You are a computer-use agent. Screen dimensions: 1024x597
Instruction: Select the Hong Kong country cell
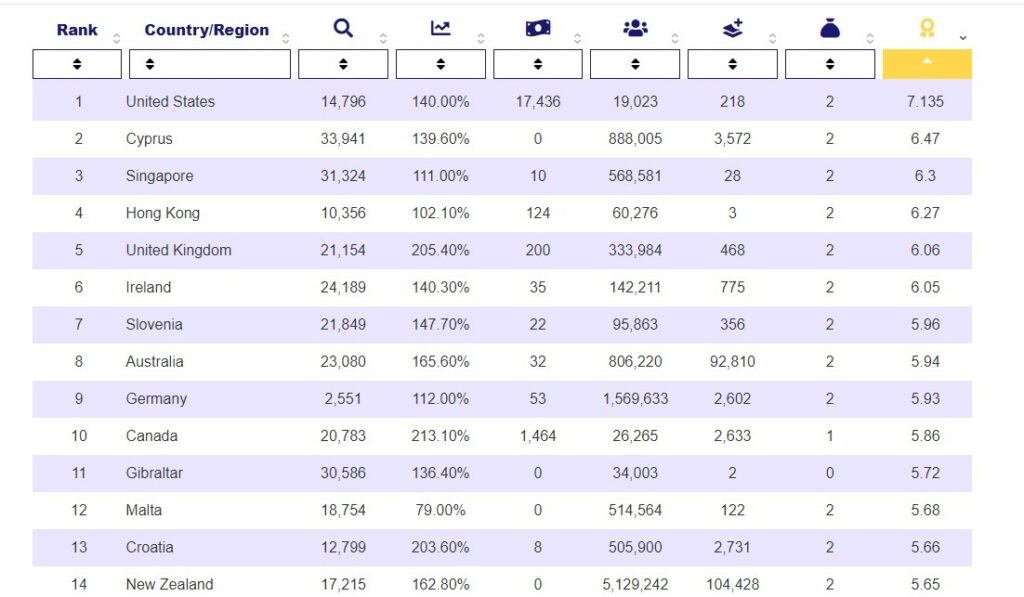pyautogui.click(x=163, y=213)
